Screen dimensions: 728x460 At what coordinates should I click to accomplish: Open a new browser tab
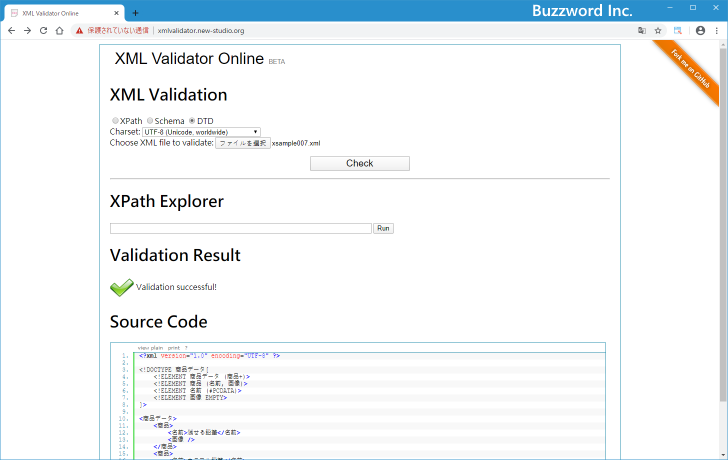[135, 12]
